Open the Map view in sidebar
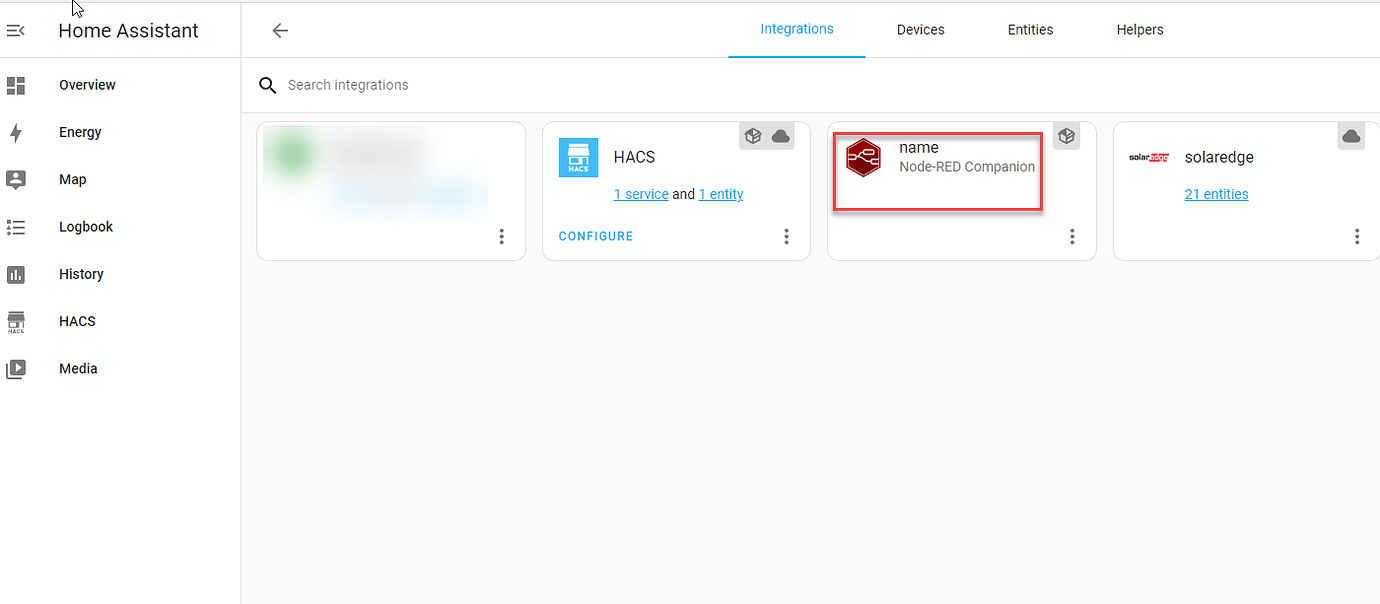Image resolution: width=1380 pixels, height=604 pixels. 72,179
